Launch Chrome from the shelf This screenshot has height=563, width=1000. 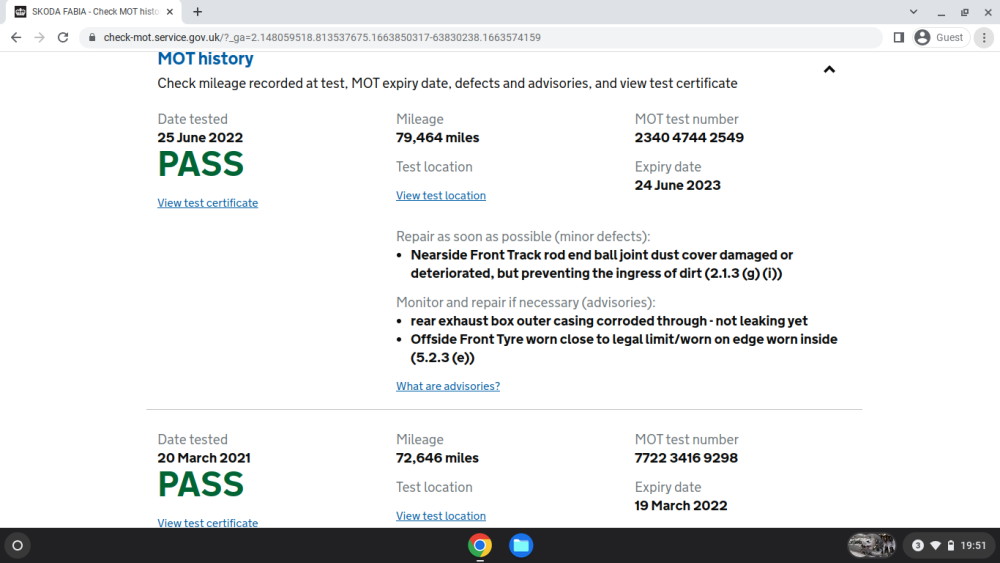(x=480, y=546)
